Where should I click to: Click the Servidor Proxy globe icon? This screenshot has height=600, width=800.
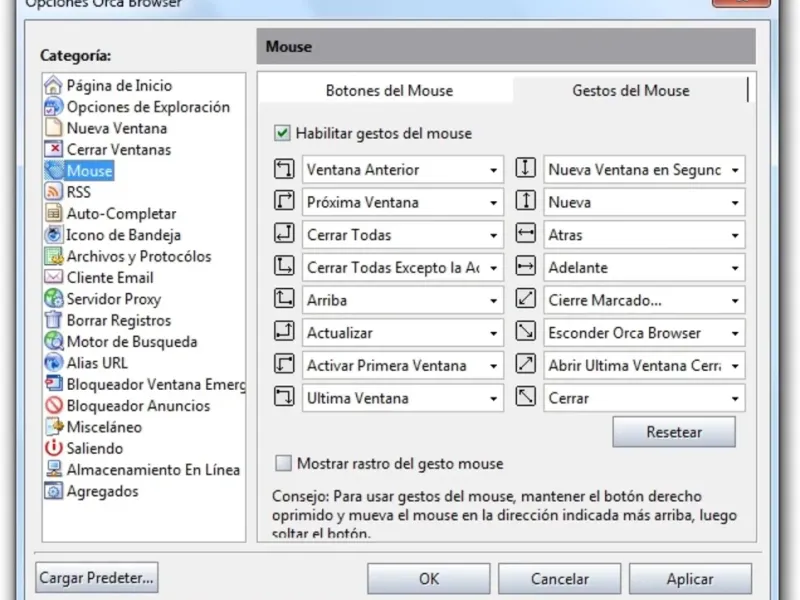(x=54, y=299)
